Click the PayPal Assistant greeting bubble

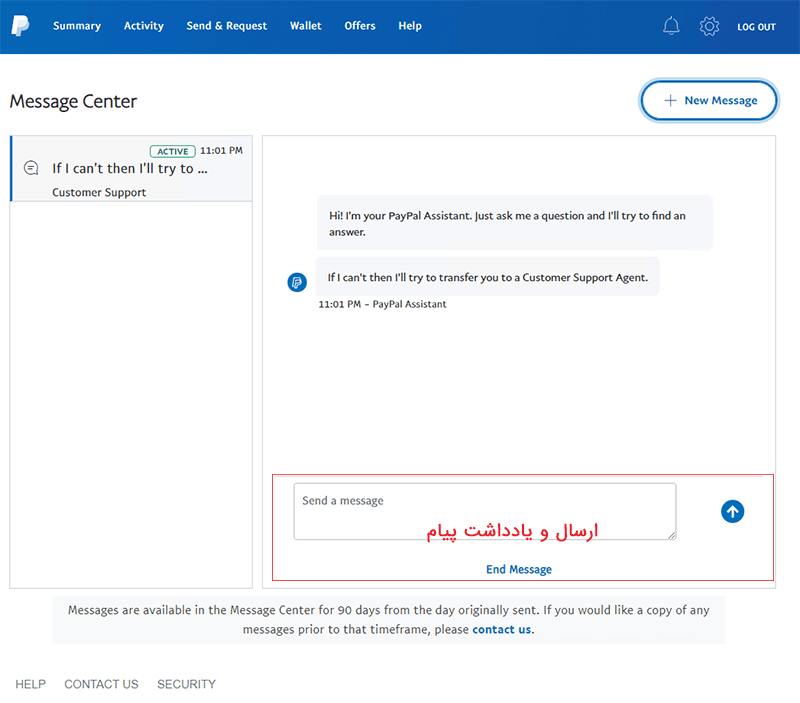[x=515, y=223]
